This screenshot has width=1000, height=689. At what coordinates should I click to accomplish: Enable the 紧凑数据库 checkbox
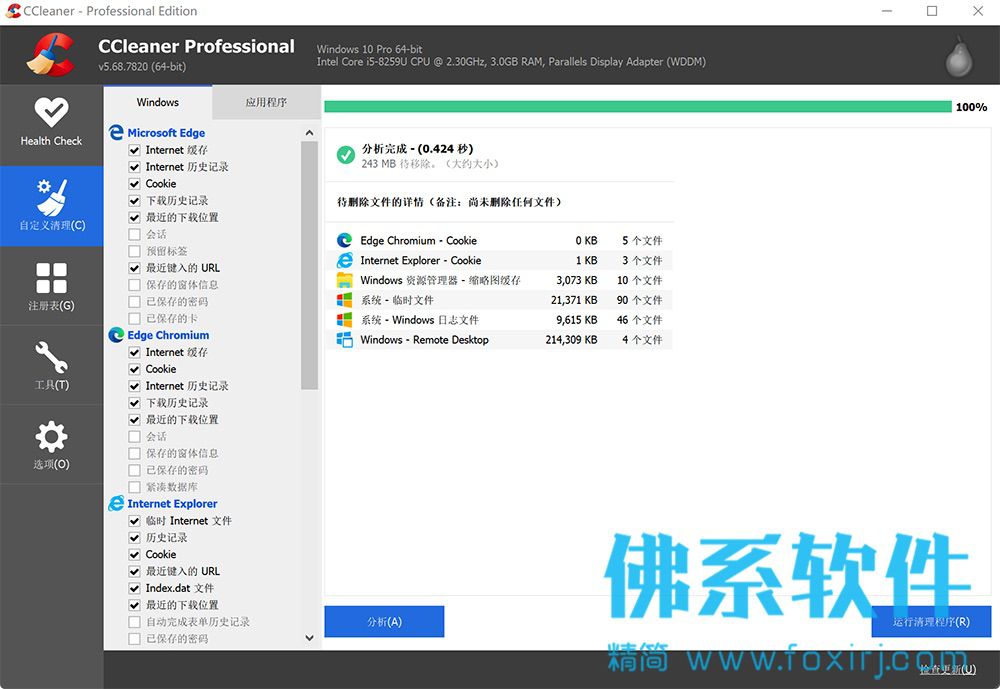(135, 487)
